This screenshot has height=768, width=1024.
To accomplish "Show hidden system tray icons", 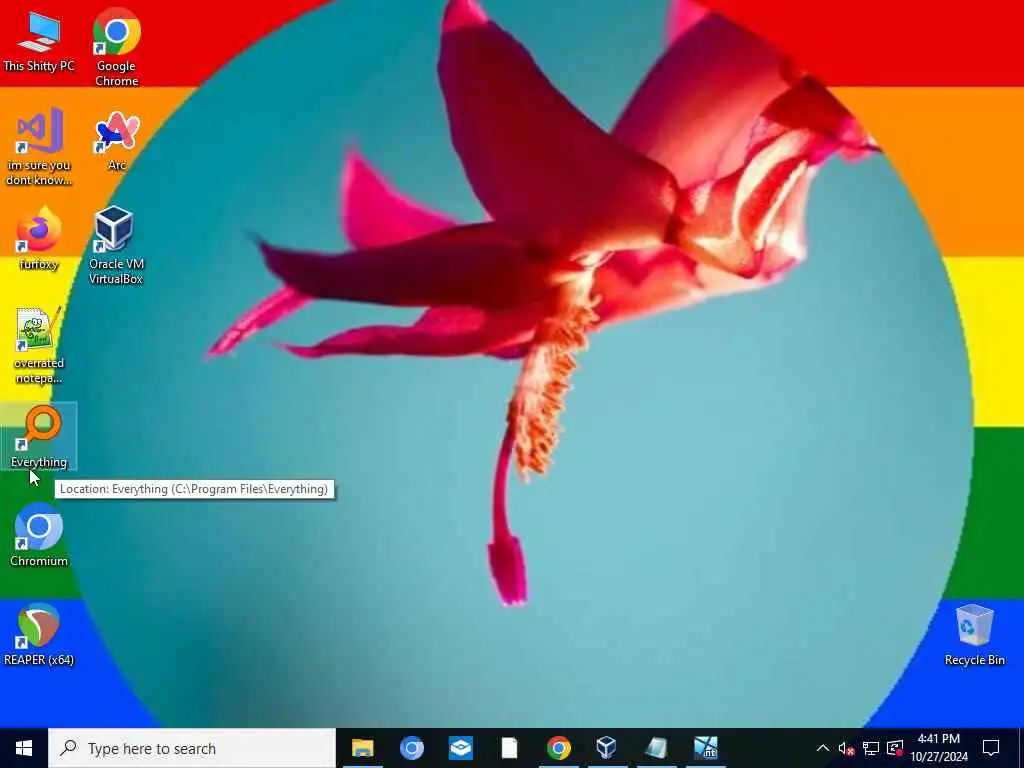I will (x=822, y=748).
